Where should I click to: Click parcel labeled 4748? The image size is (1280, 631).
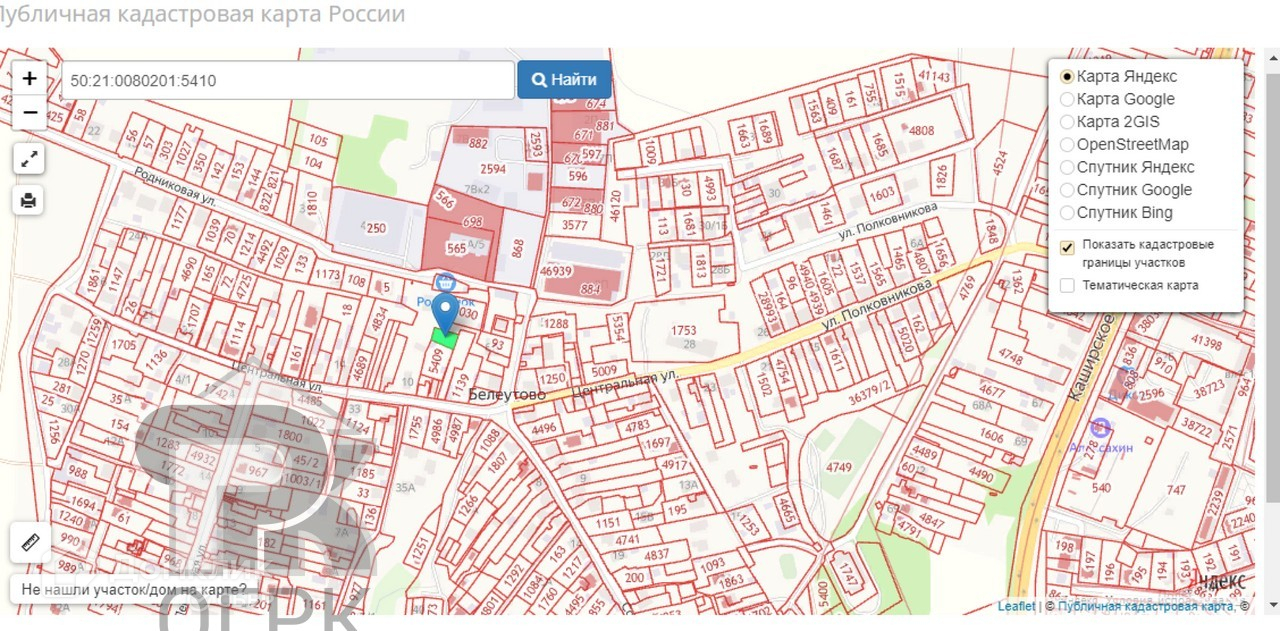(1010, 357)
